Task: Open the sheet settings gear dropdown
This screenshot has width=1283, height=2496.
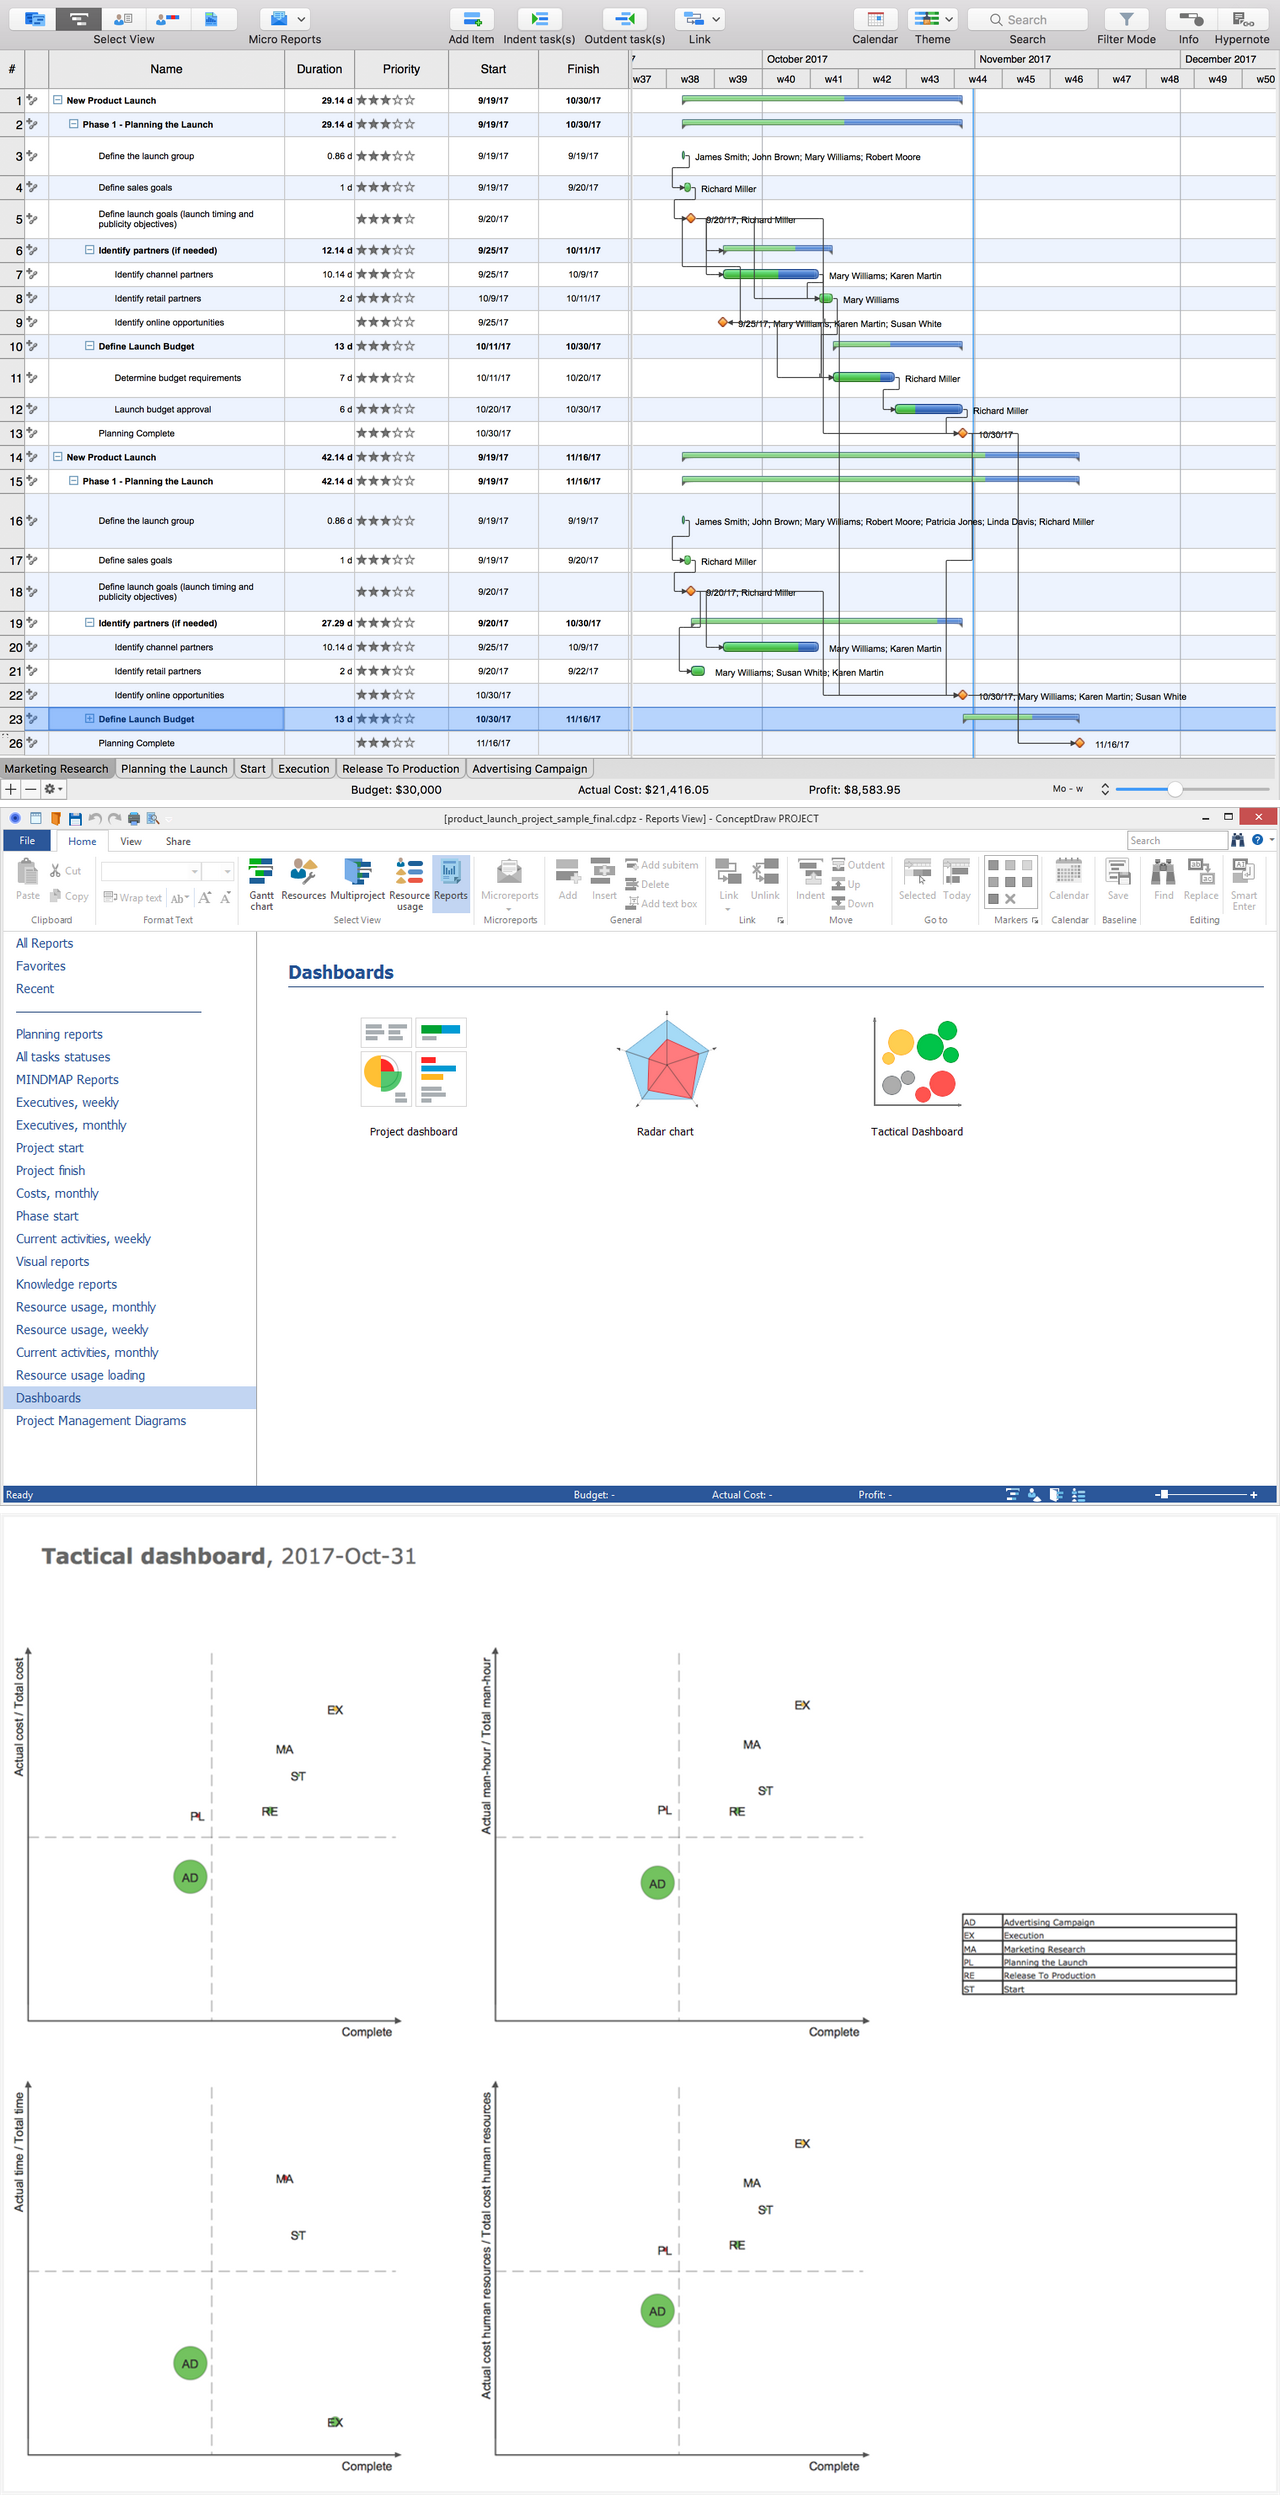Action: pos(54,791)
